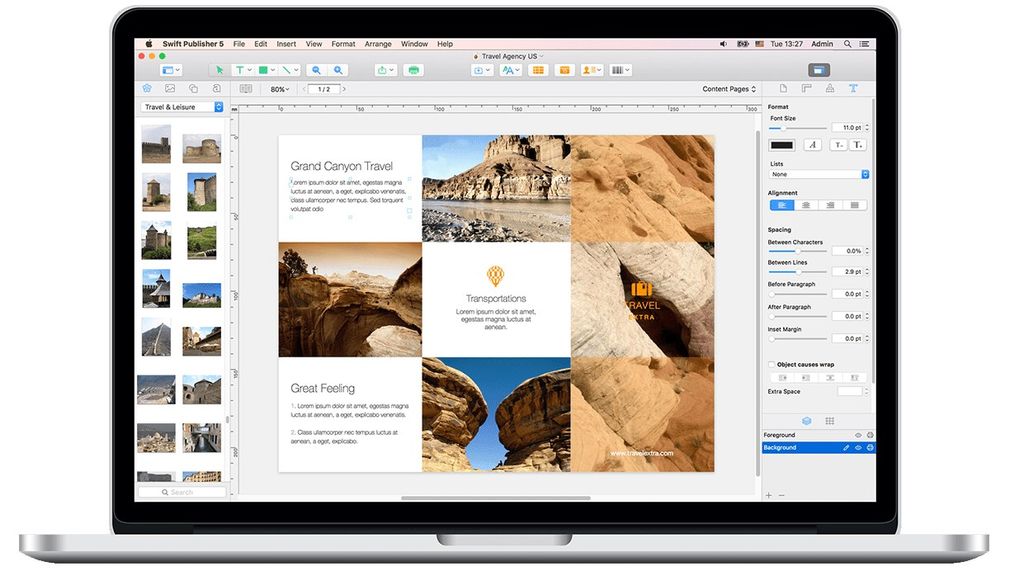Click the Content Pages button

728,88
